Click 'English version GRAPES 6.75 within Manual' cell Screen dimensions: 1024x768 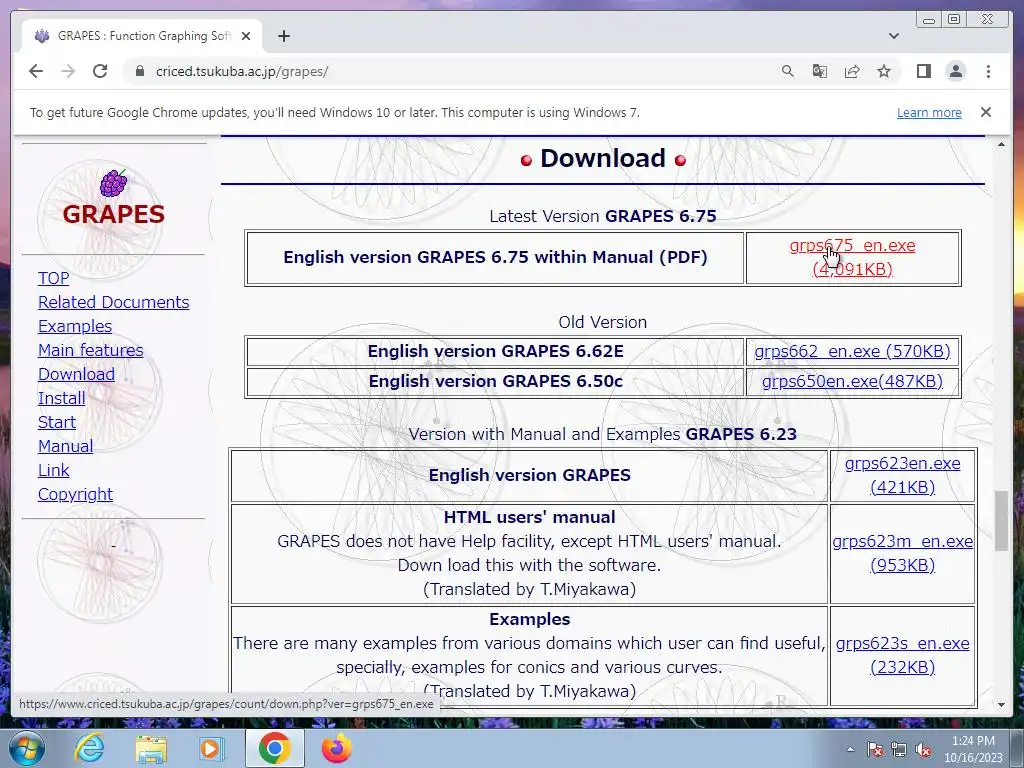pos(495,257)
